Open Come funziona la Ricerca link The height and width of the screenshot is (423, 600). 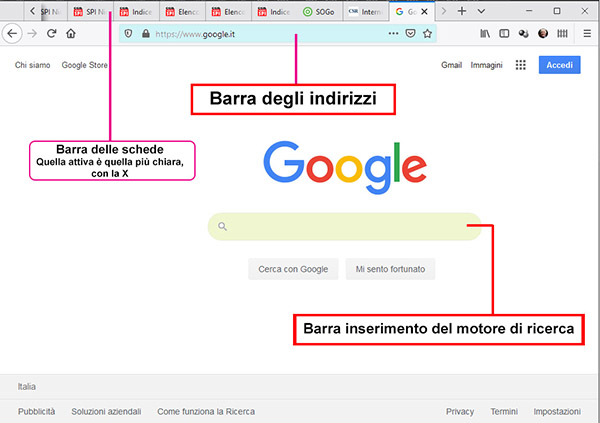pos(206,412)
